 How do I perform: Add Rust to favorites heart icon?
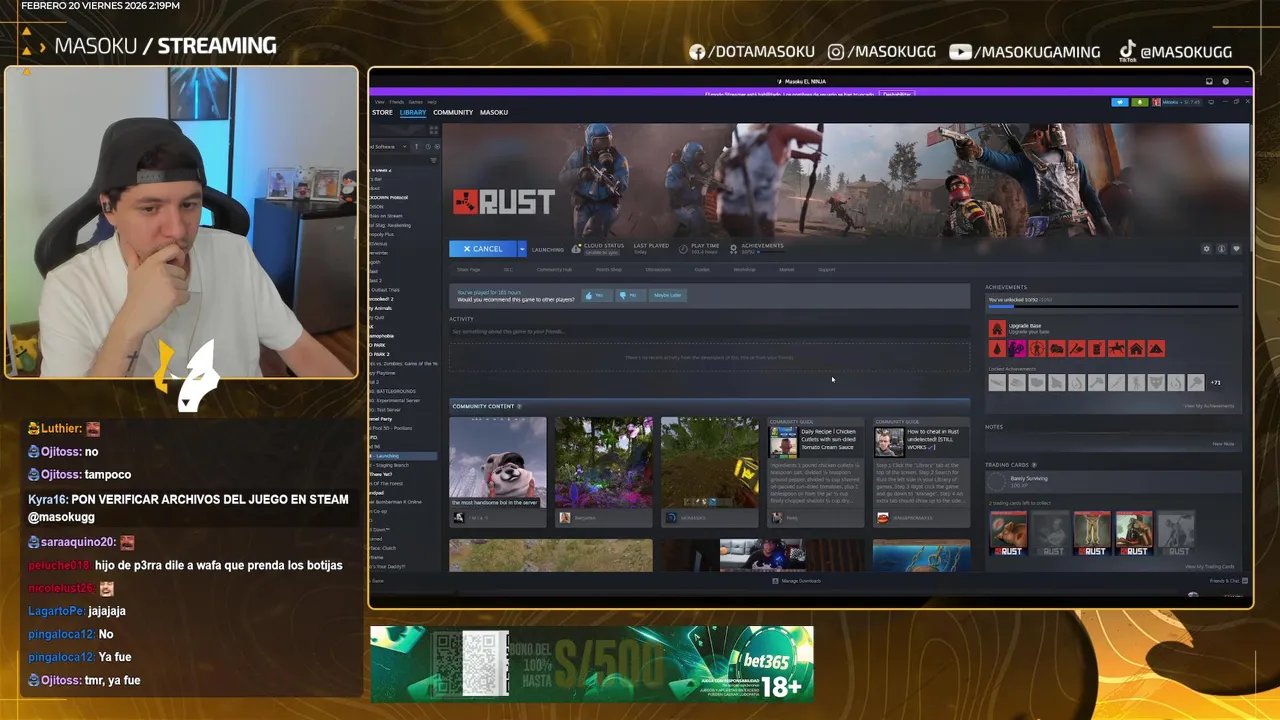point(1236,249)
